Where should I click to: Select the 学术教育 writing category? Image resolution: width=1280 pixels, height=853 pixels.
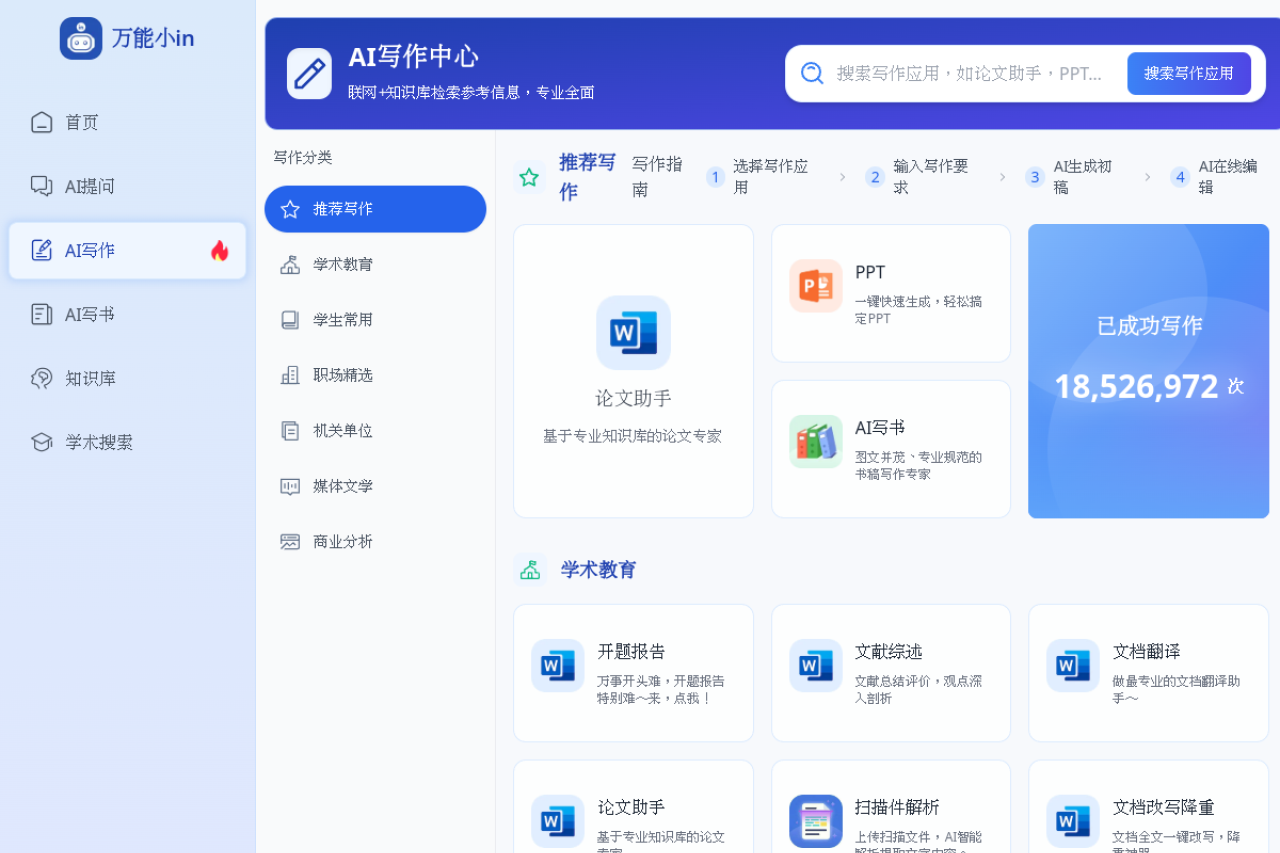375,264
